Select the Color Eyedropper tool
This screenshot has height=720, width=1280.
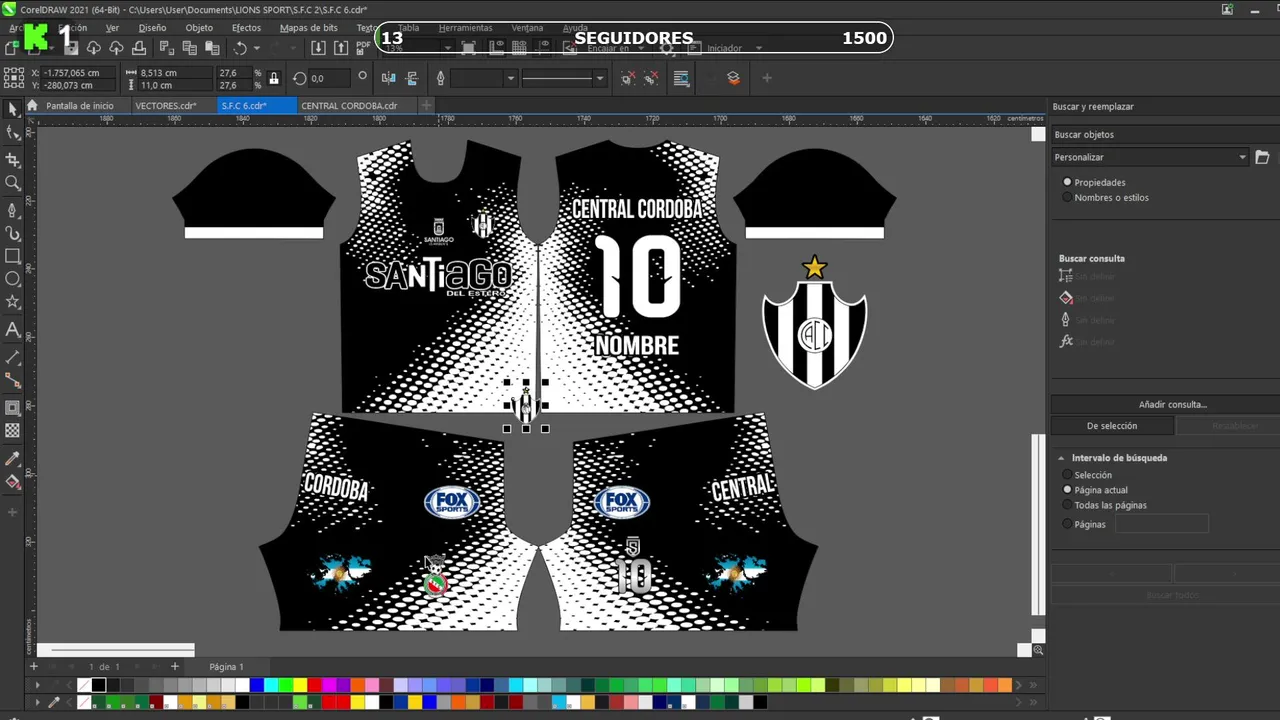point(12,459)
